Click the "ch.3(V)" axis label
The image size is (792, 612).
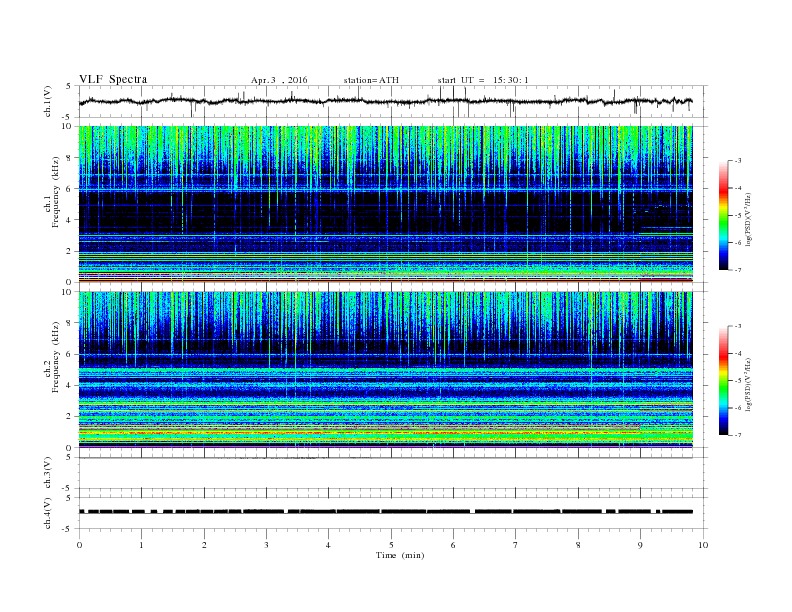47,473
